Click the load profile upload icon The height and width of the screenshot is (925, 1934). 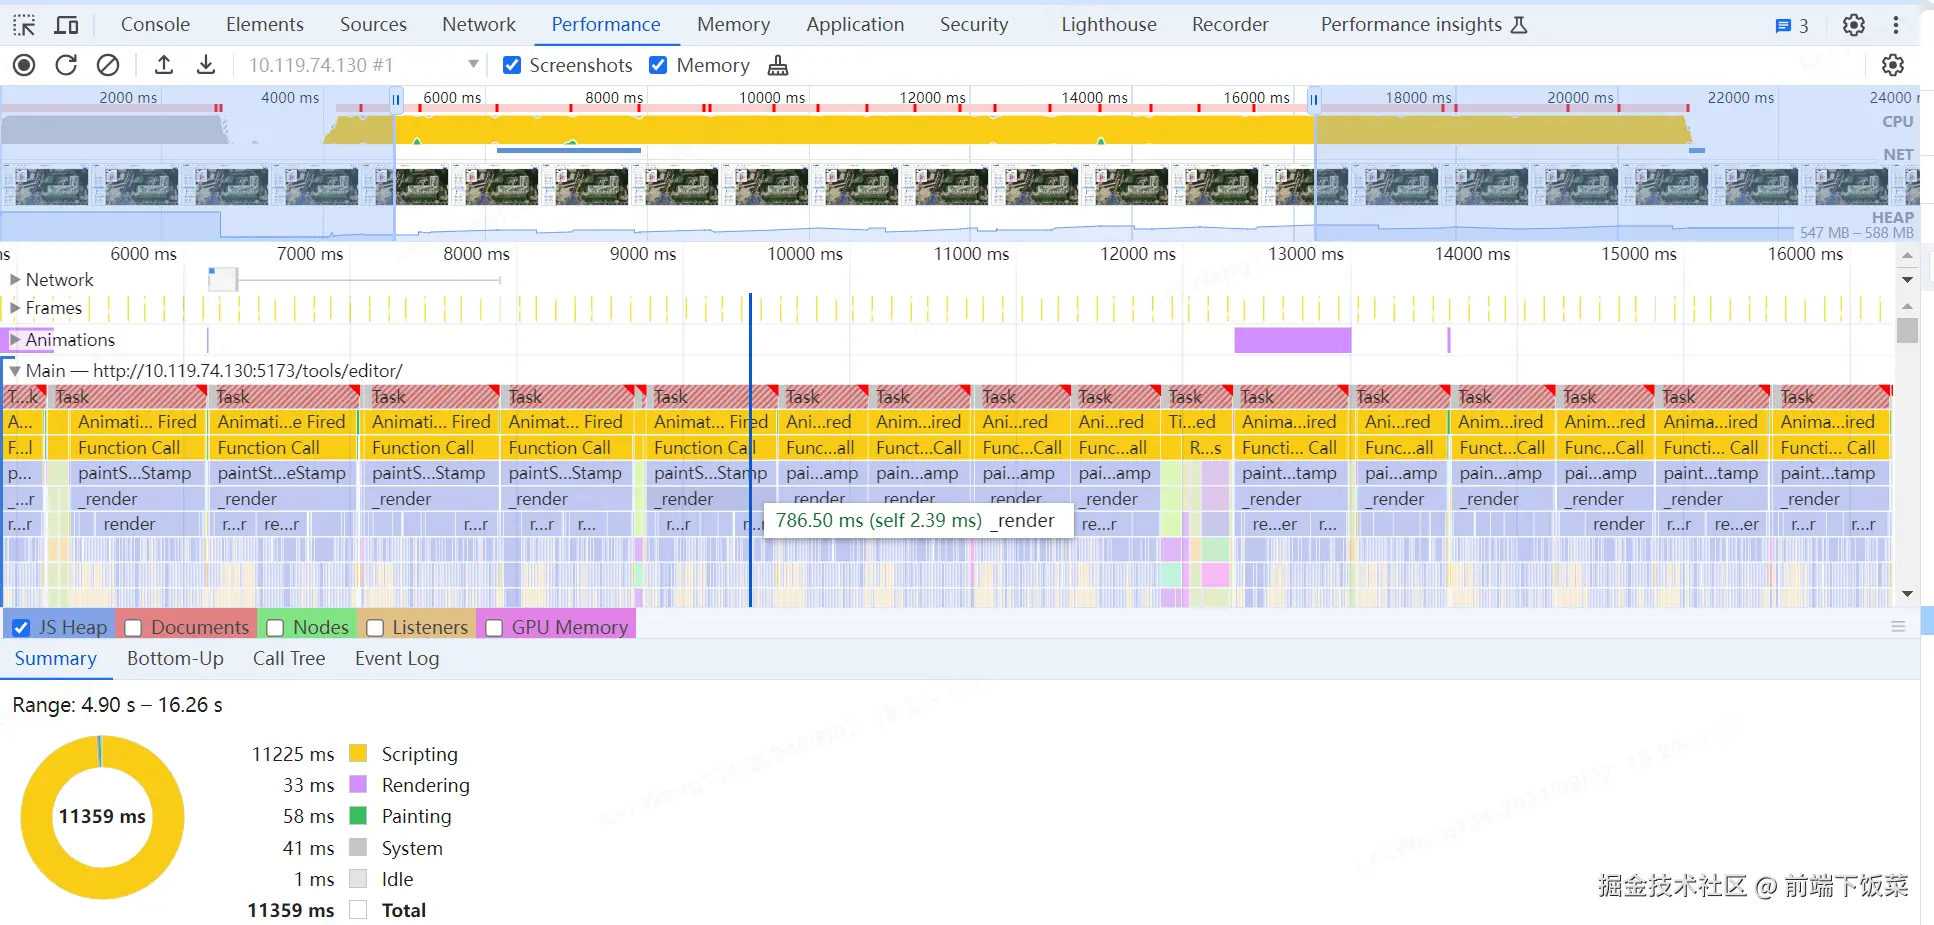click(x=164, y=65)
